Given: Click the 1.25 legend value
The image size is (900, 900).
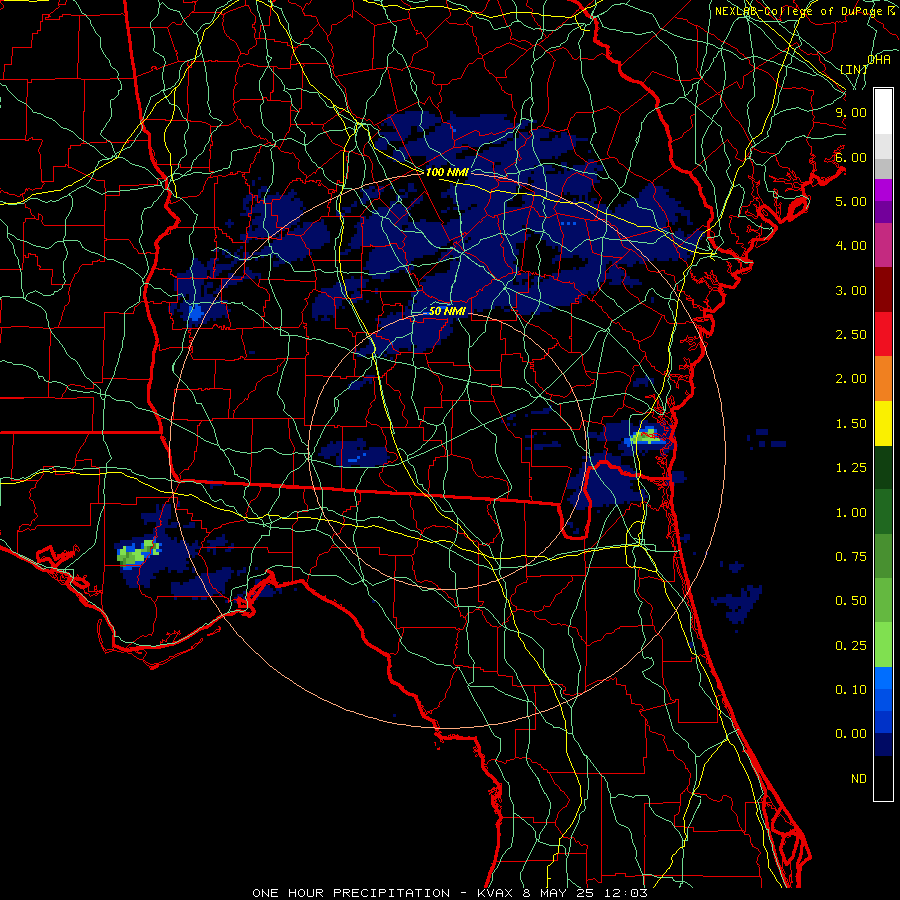Looking at the screenshot, I should [851, 468].
